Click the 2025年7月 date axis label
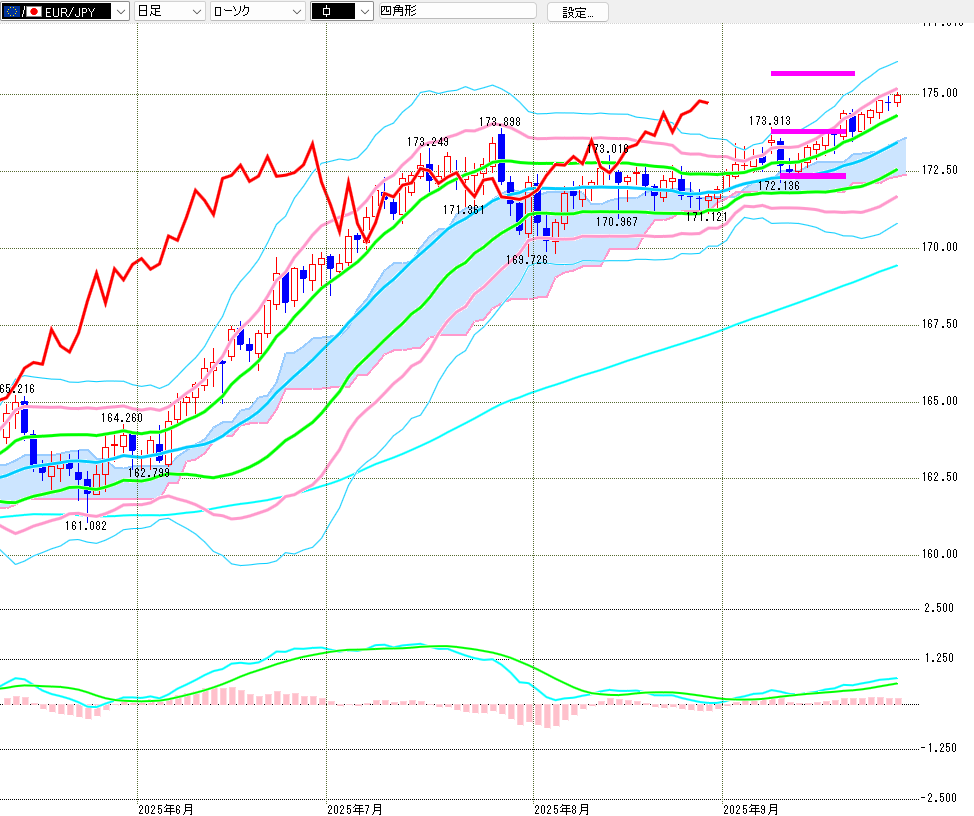This screenshot has height=816, width=974. tap(354, 808)
